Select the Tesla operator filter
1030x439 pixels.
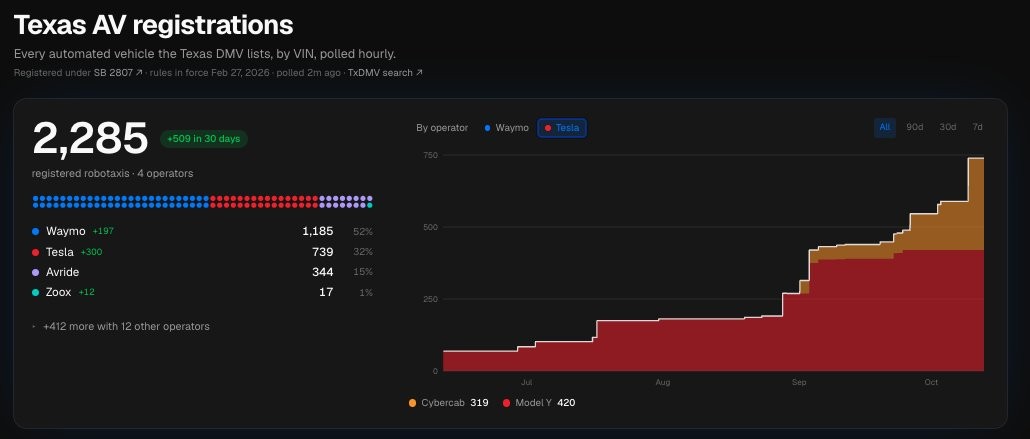pyautogui.click(x=562, y=127)
